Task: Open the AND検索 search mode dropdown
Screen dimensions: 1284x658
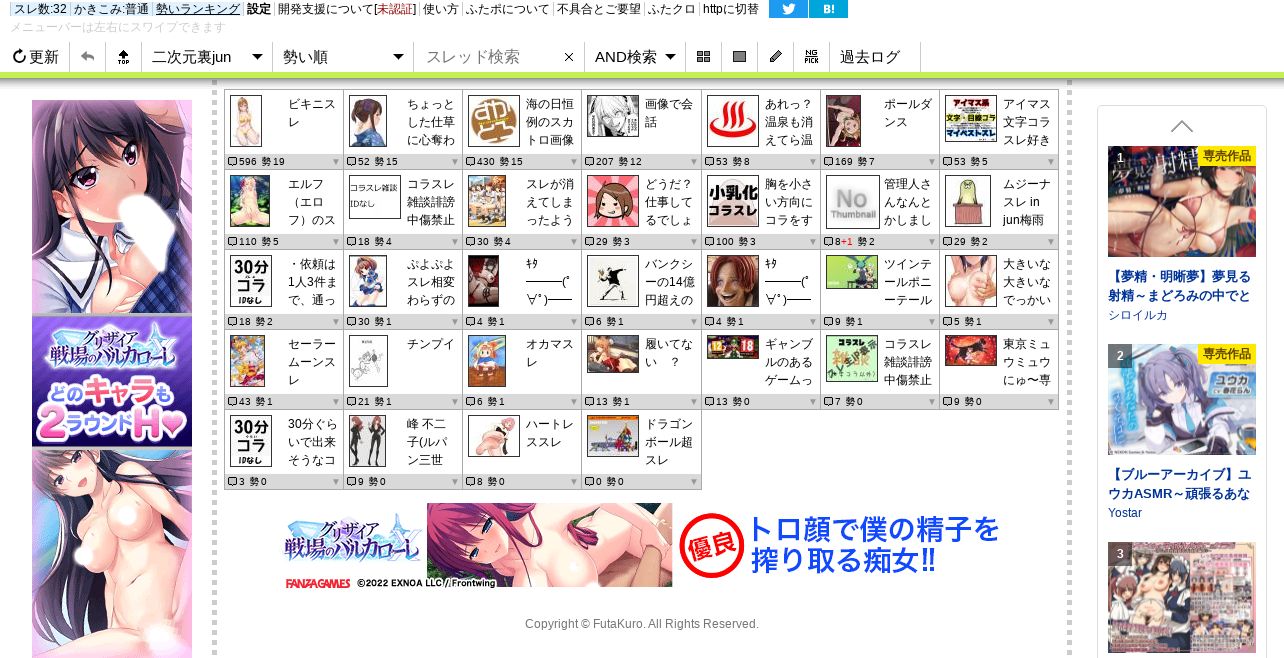Action: 635,57
